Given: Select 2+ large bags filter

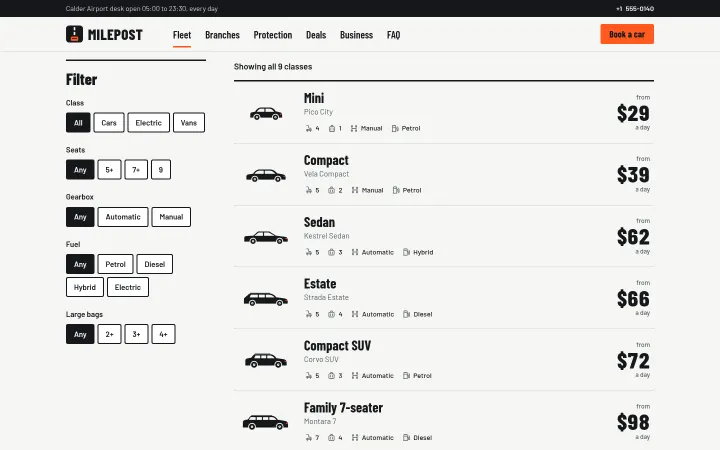Looking at the screenshot, I should pyautogui.click(x=109, y=334).
